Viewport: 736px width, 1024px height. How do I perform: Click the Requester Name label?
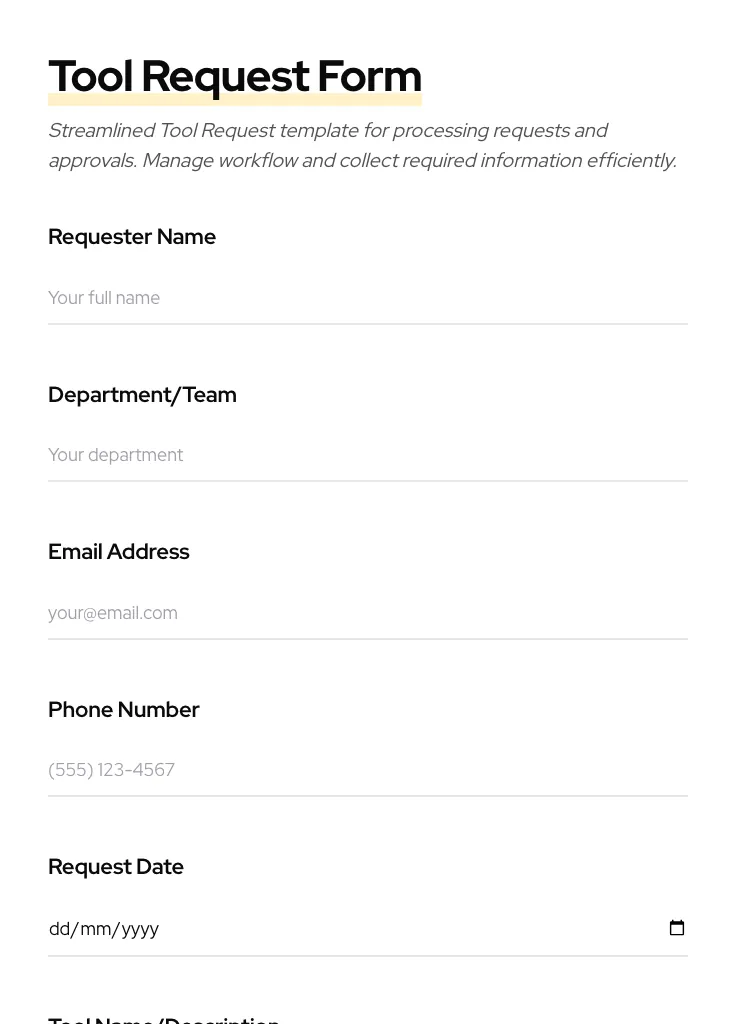132,237
